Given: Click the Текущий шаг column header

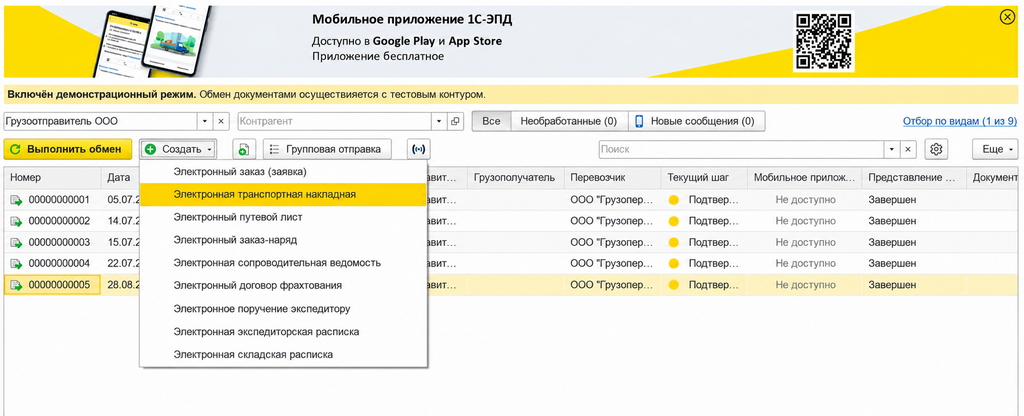Looking at the screenshot, I should [703, 178].
